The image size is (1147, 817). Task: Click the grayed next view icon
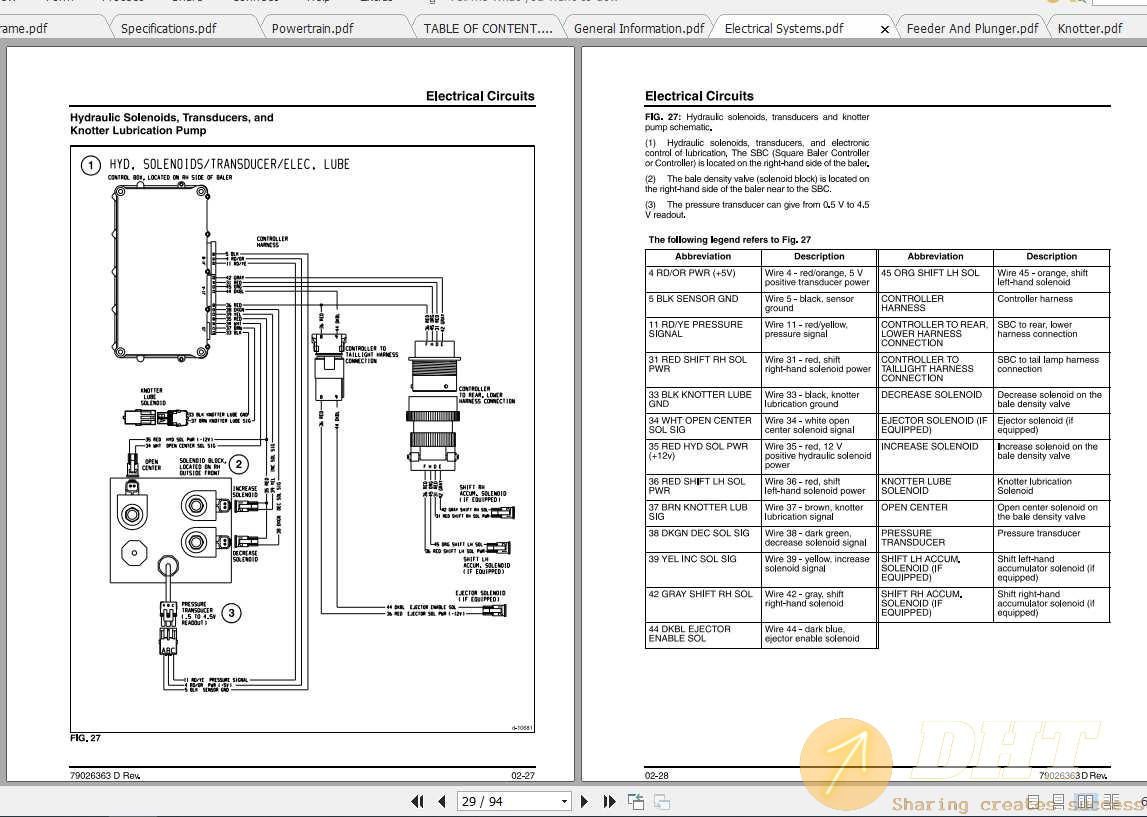coord(662,802)
